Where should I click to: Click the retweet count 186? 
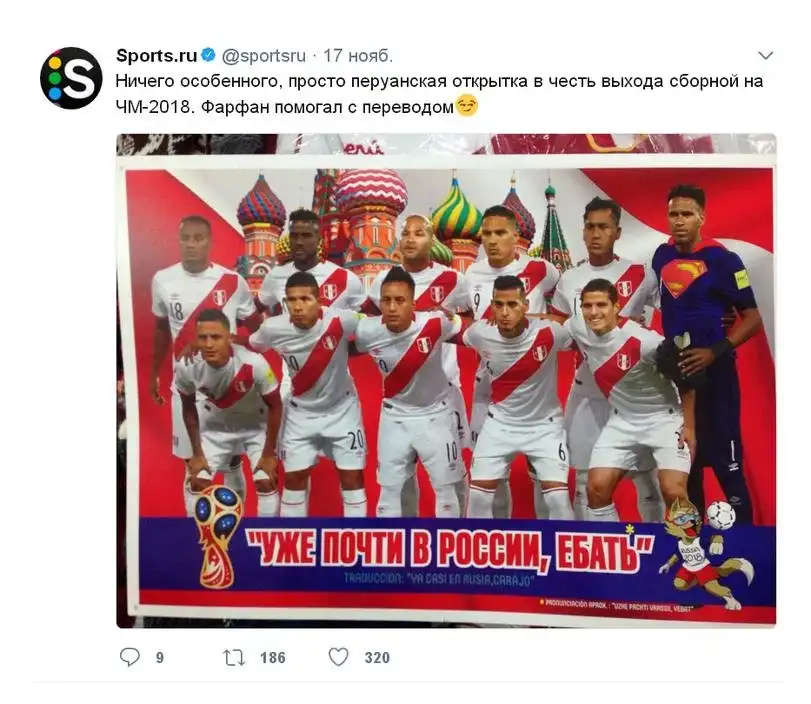pyautogui.click(x=272, y=658)
